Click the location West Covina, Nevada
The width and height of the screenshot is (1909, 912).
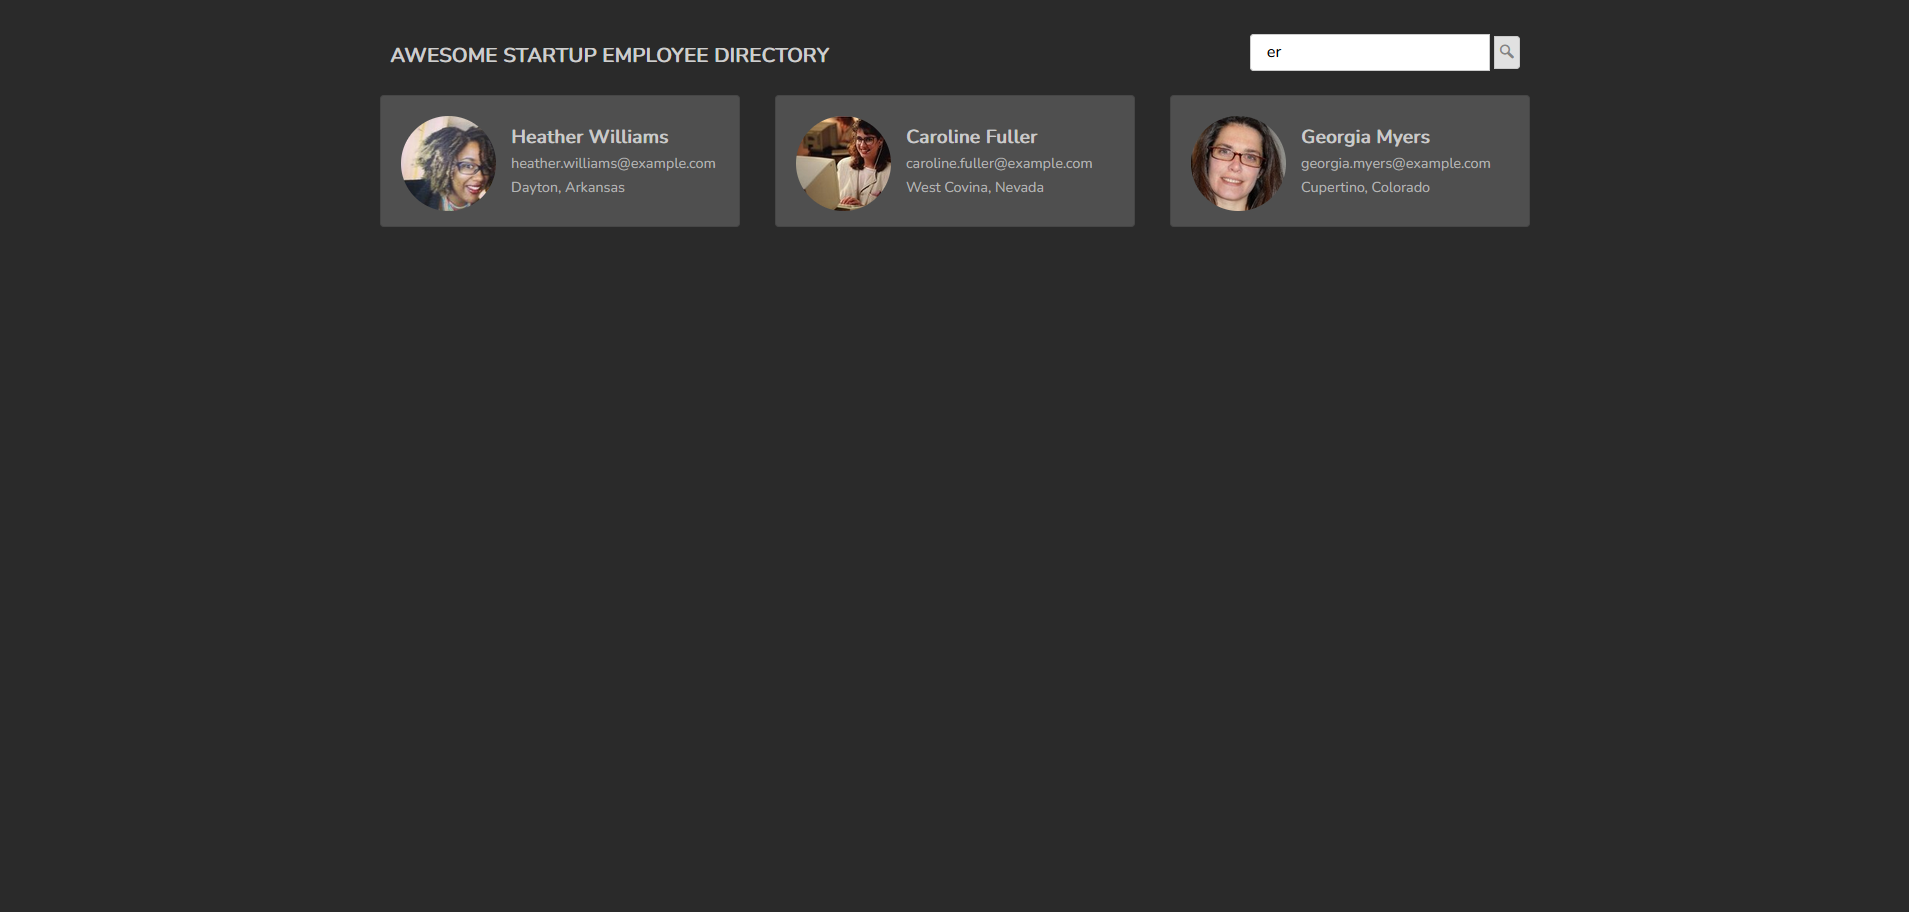pyautogui.click(x=974, y=187)
